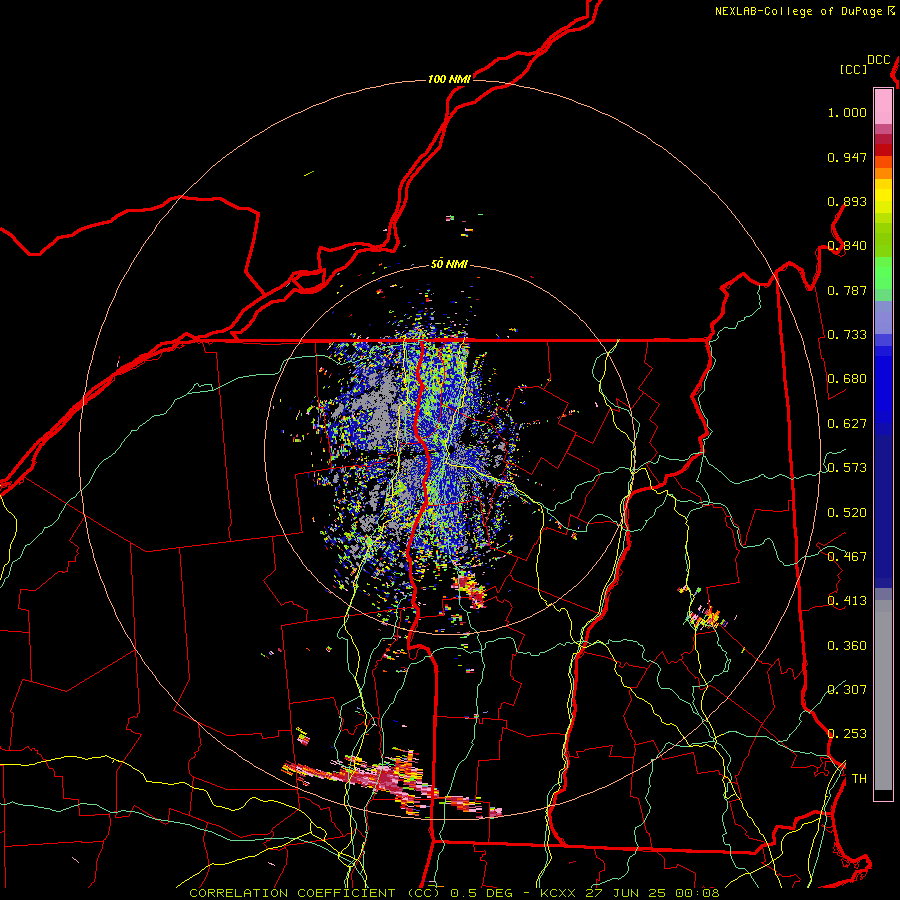
Task: Click the 0.573 legend value
Action: pos(847,468)
